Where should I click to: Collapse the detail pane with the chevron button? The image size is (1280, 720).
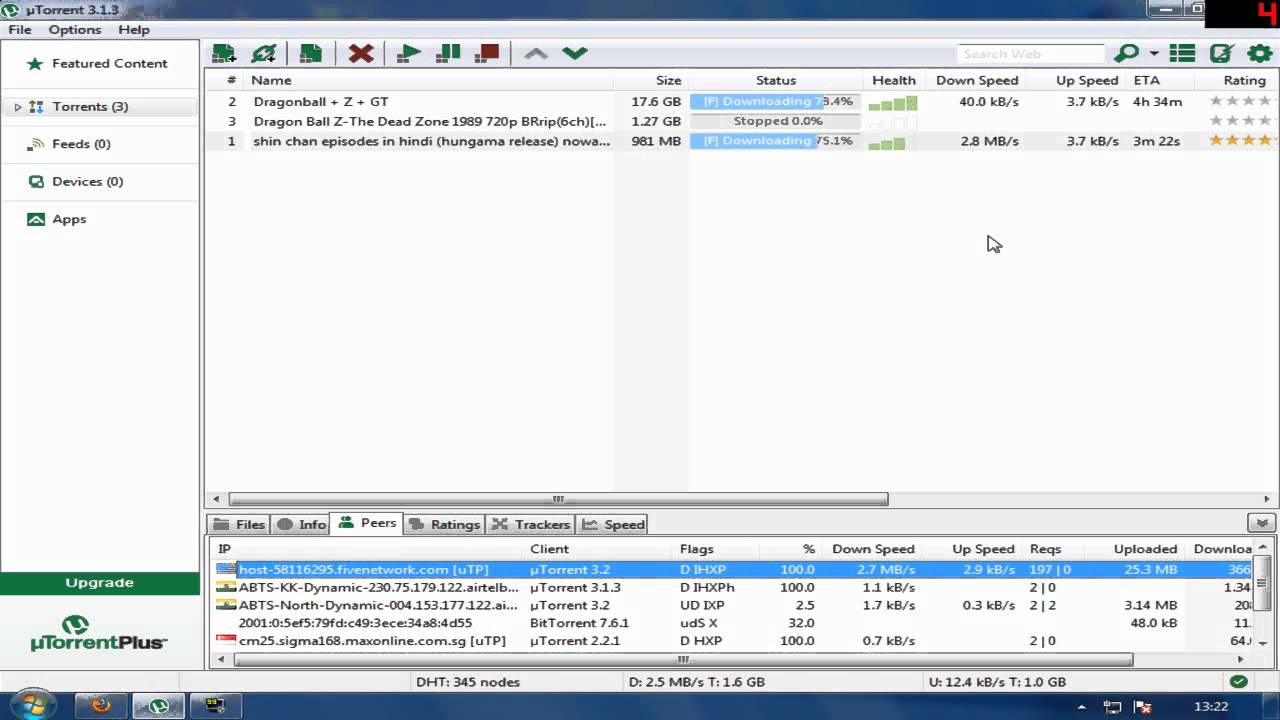1261,523
